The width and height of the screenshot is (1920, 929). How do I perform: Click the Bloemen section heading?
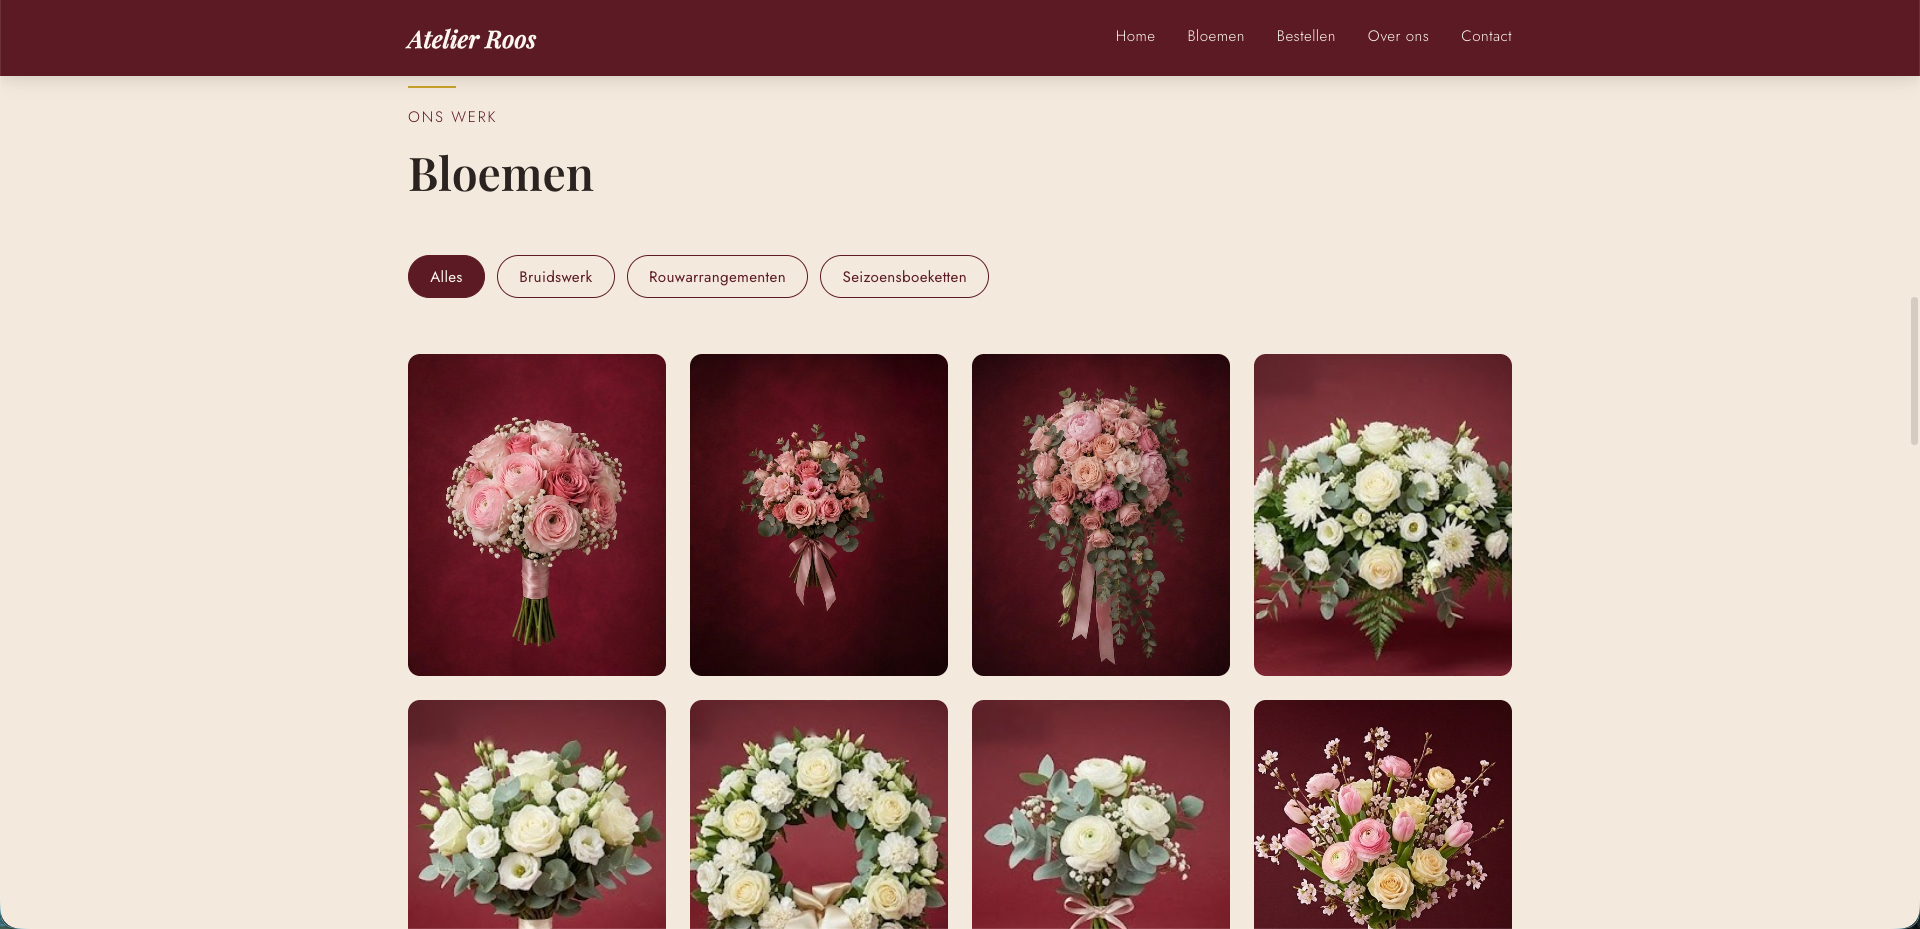pos(501,174)
